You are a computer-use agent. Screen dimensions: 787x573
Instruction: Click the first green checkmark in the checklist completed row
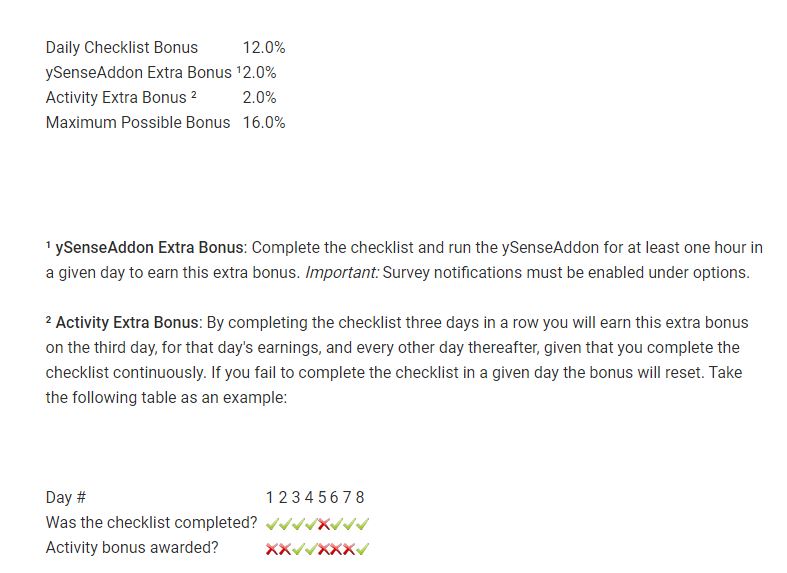pos(273,523)
